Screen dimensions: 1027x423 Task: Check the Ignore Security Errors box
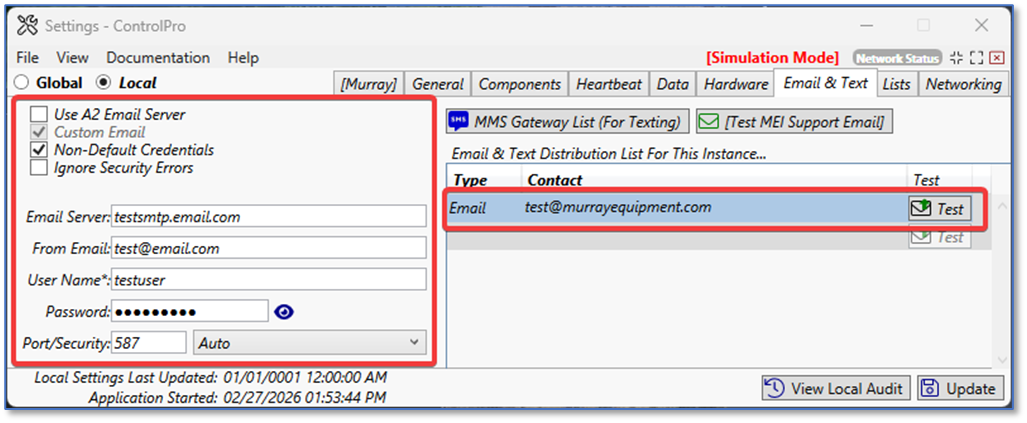tap(39, 167)
